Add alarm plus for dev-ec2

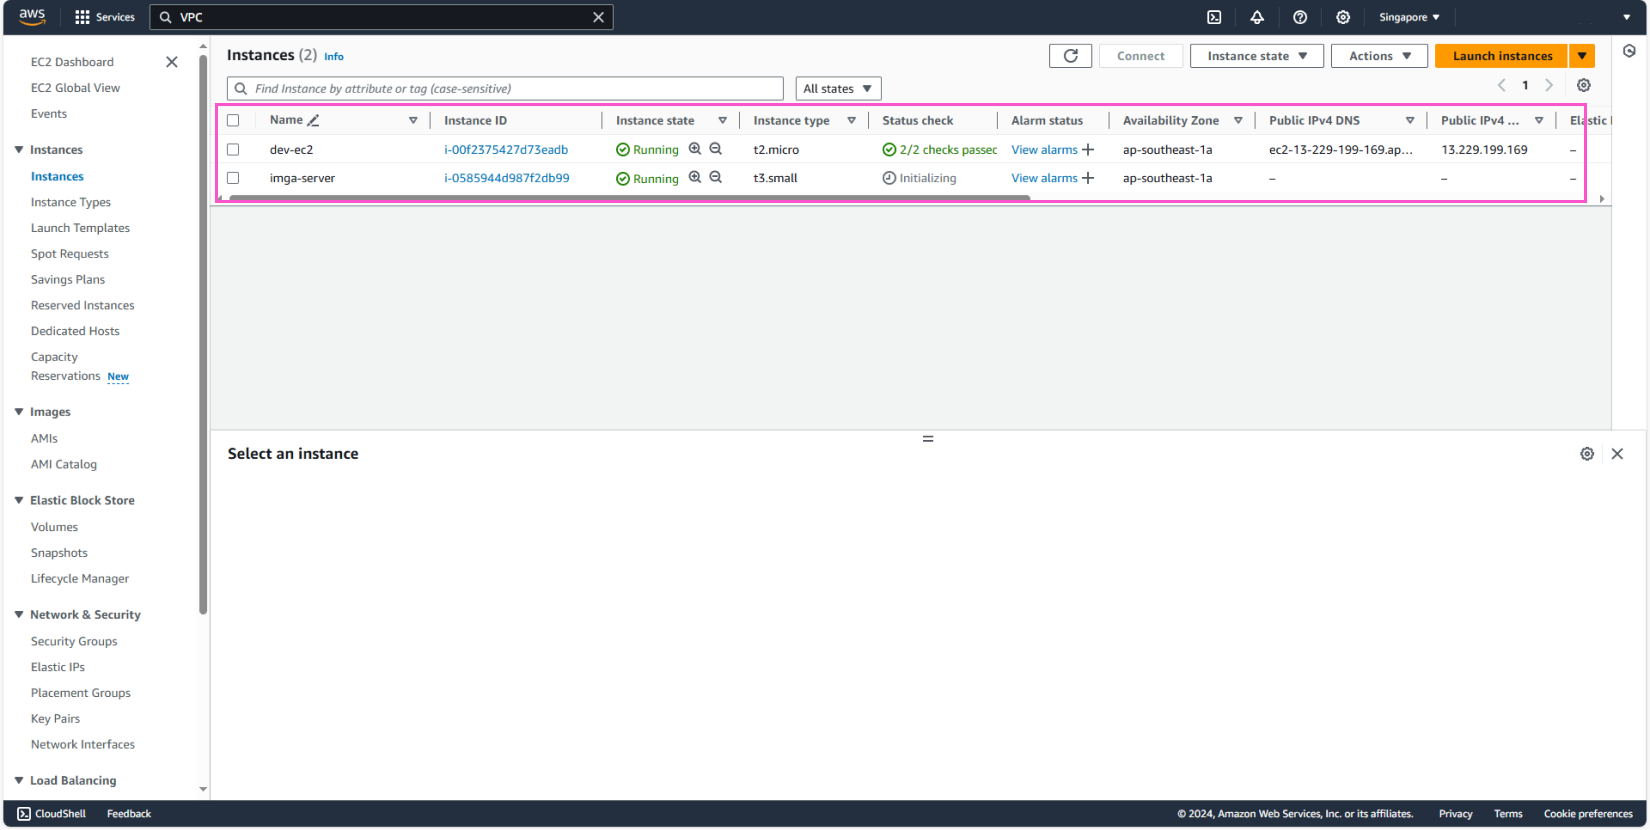(x=1088, y=150)
